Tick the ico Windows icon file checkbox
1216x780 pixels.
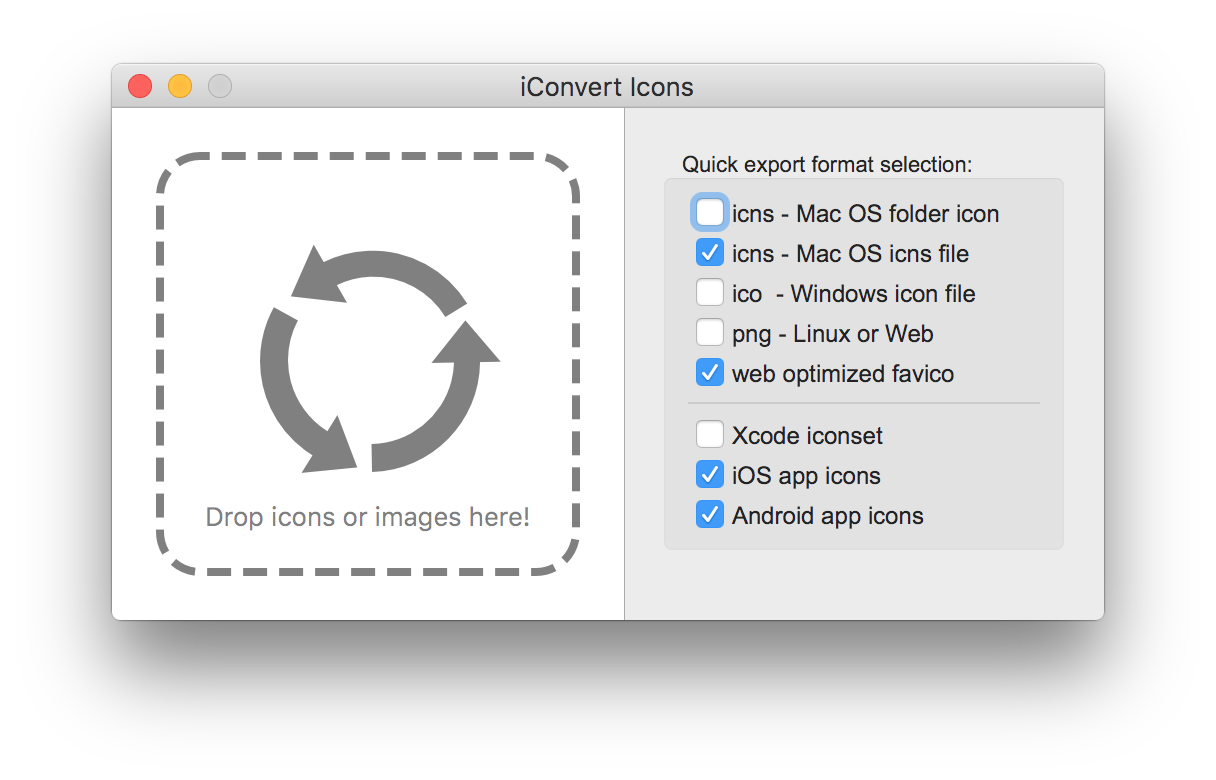click(710, 293)
